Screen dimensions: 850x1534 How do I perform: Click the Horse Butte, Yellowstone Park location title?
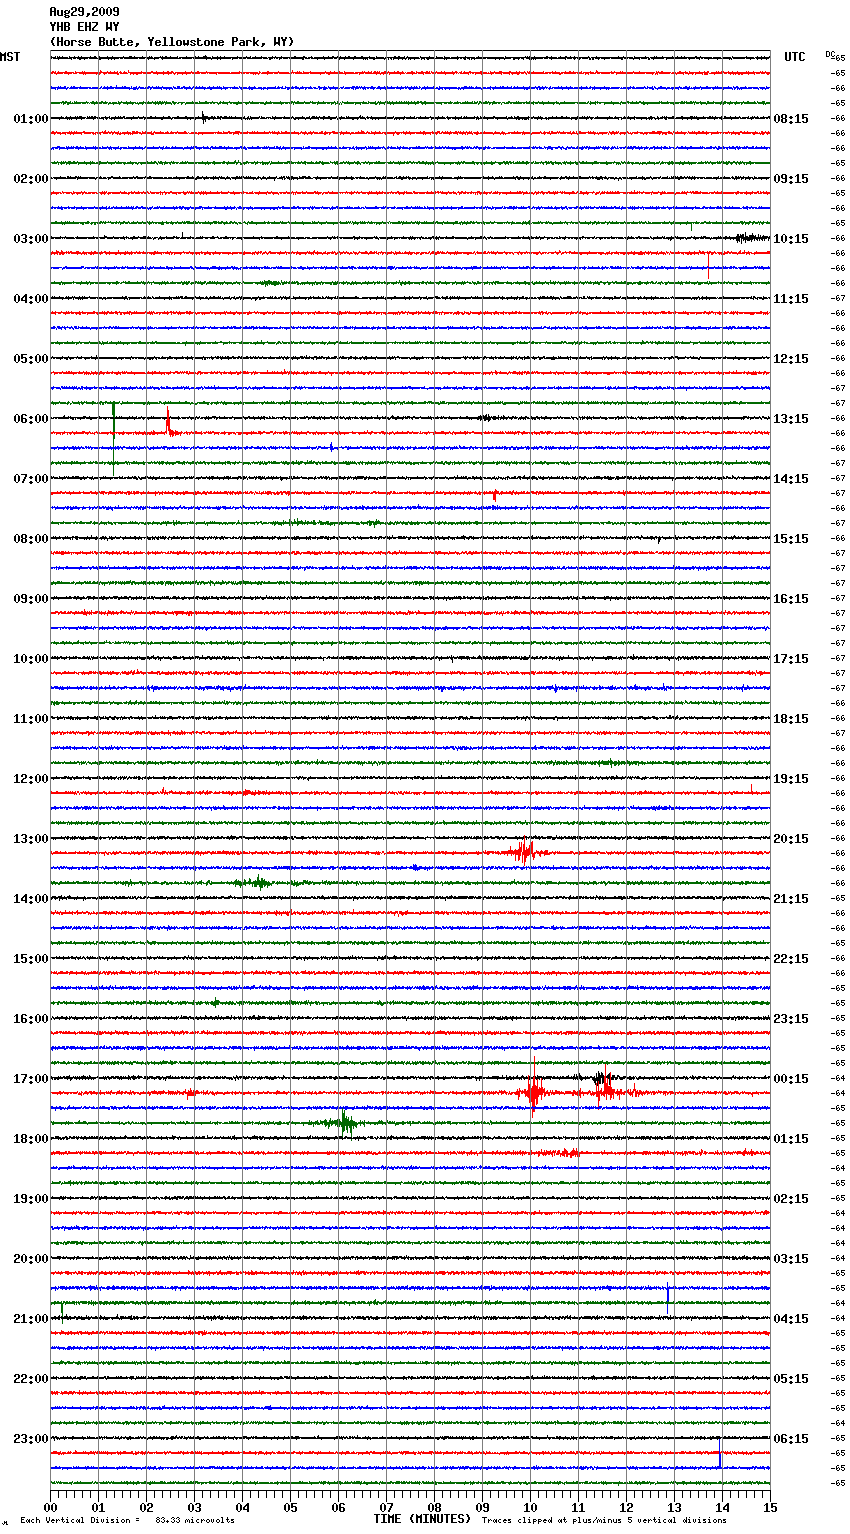point(172,42)
